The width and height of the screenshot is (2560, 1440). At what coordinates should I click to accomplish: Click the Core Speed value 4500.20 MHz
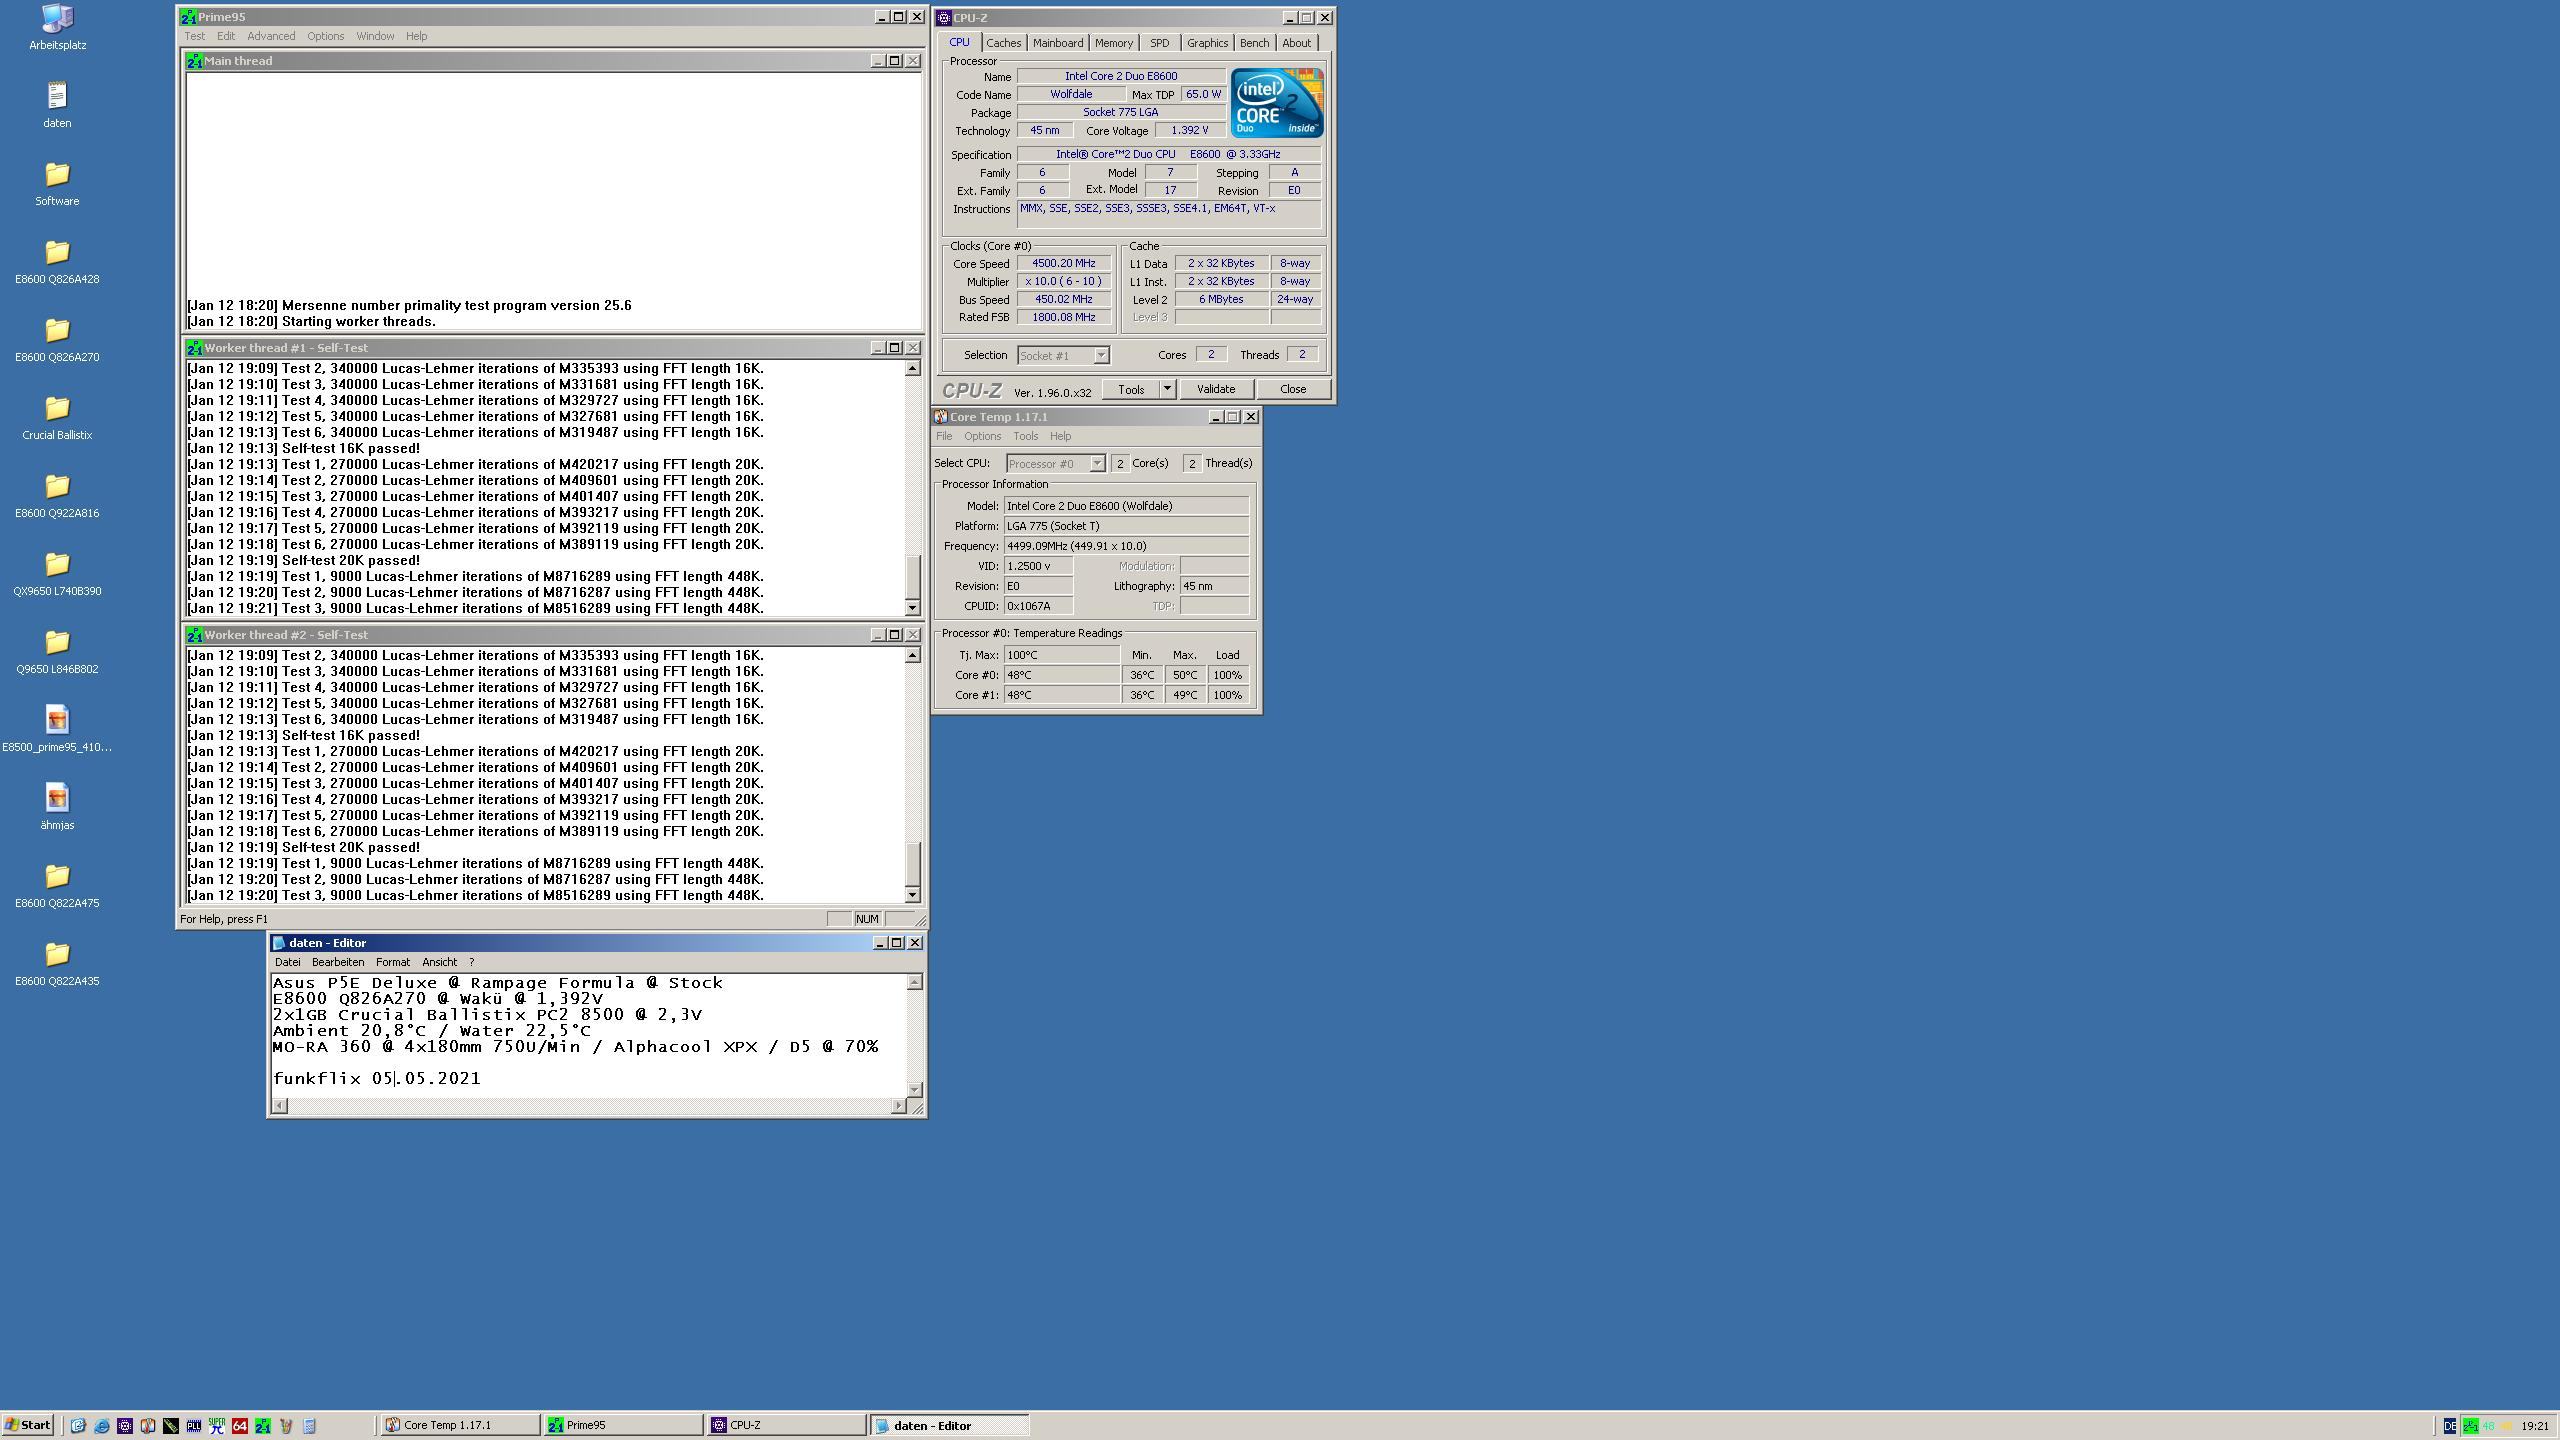[x=1063, y=263]
